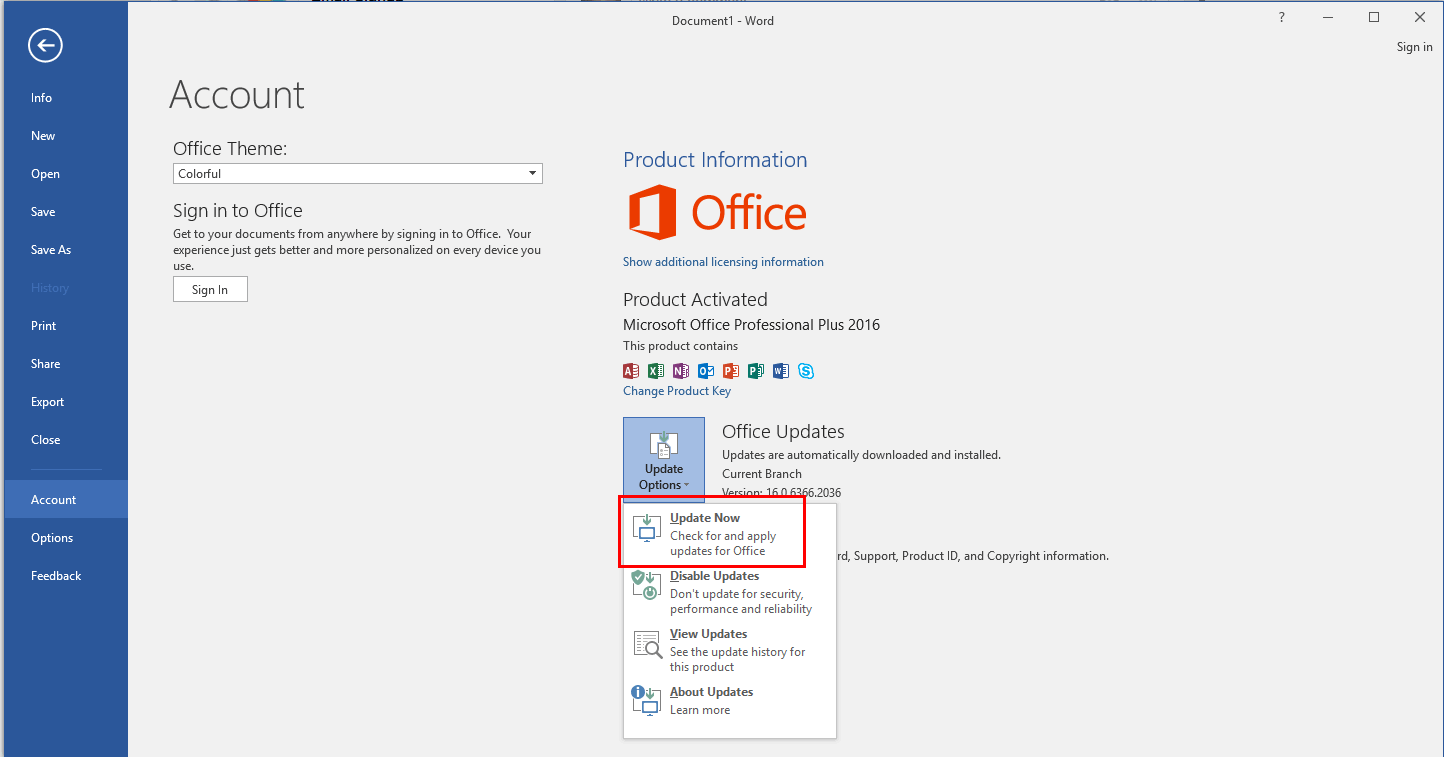Image resolution: width=1444 pixels, height=757 pixels.
Task: Click the 'Account' page heading
Action: coord(237,95)
